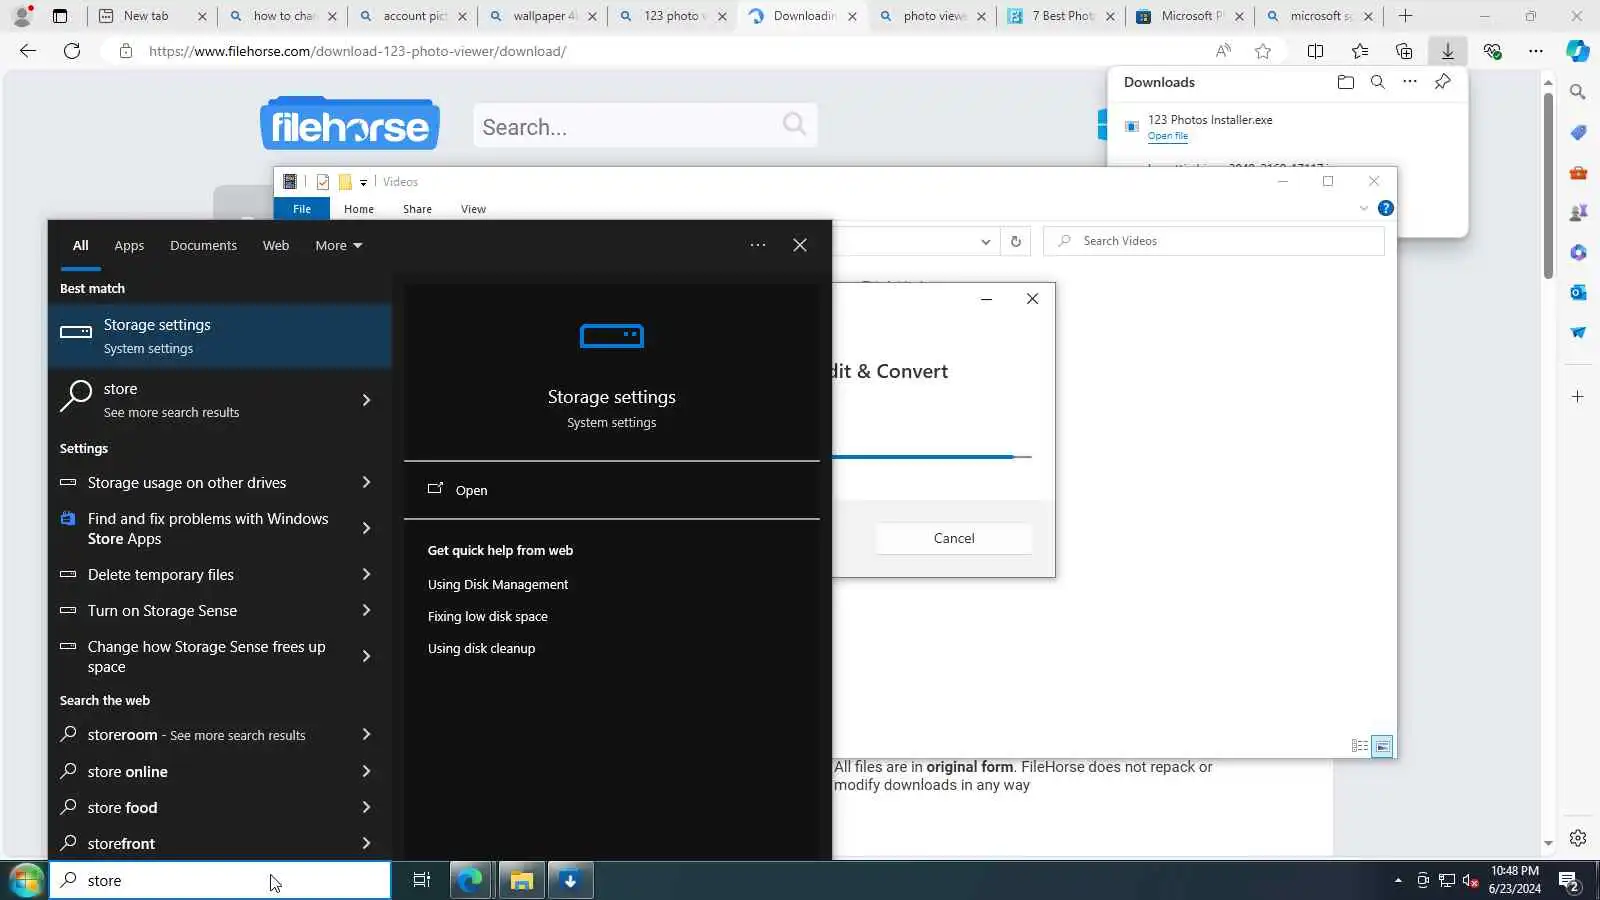
Task: Open Task View on the taskbar
Action: (x=421, y=880)
